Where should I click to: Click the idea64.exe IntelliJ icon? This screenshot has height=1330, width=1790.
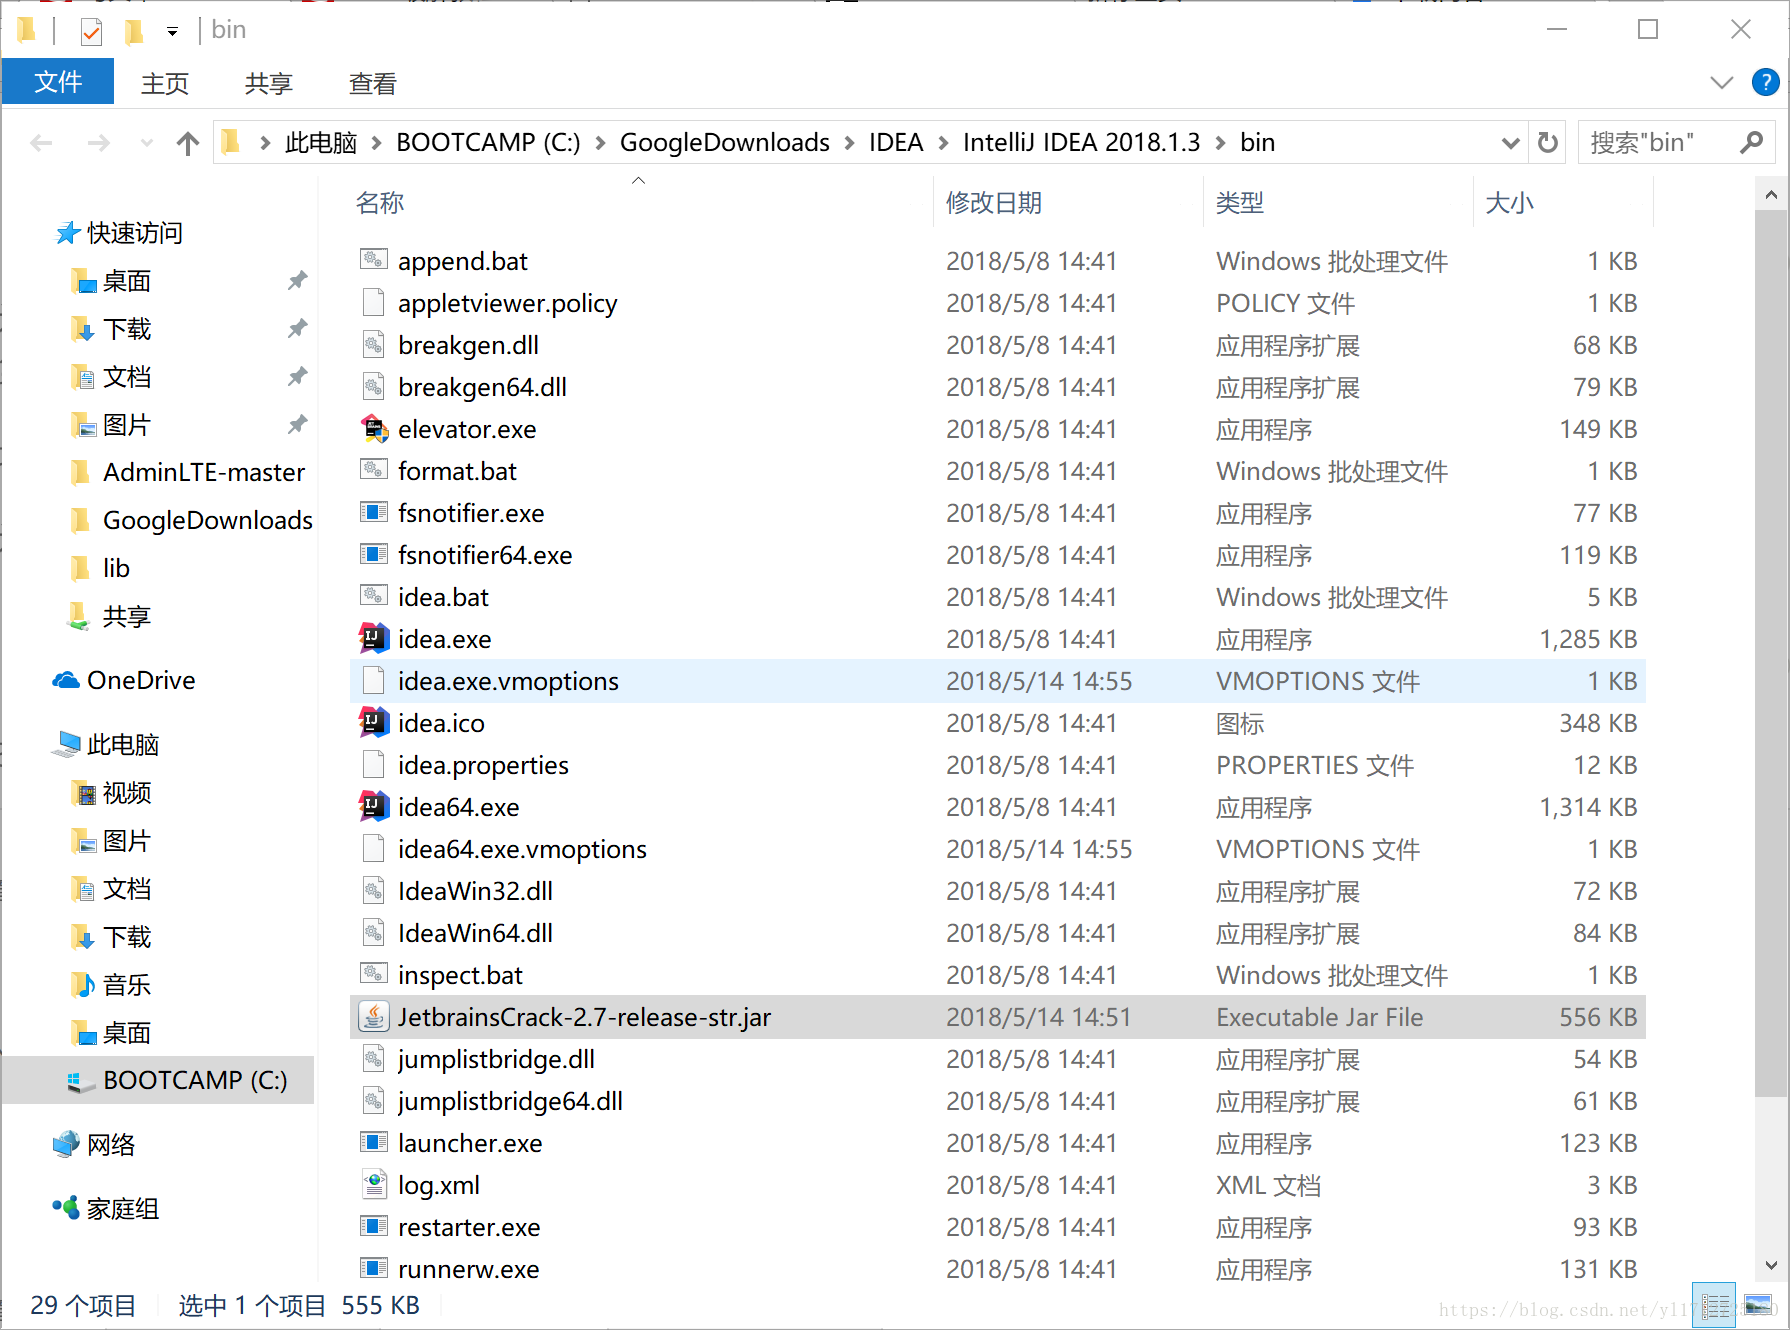pos(374,807)
